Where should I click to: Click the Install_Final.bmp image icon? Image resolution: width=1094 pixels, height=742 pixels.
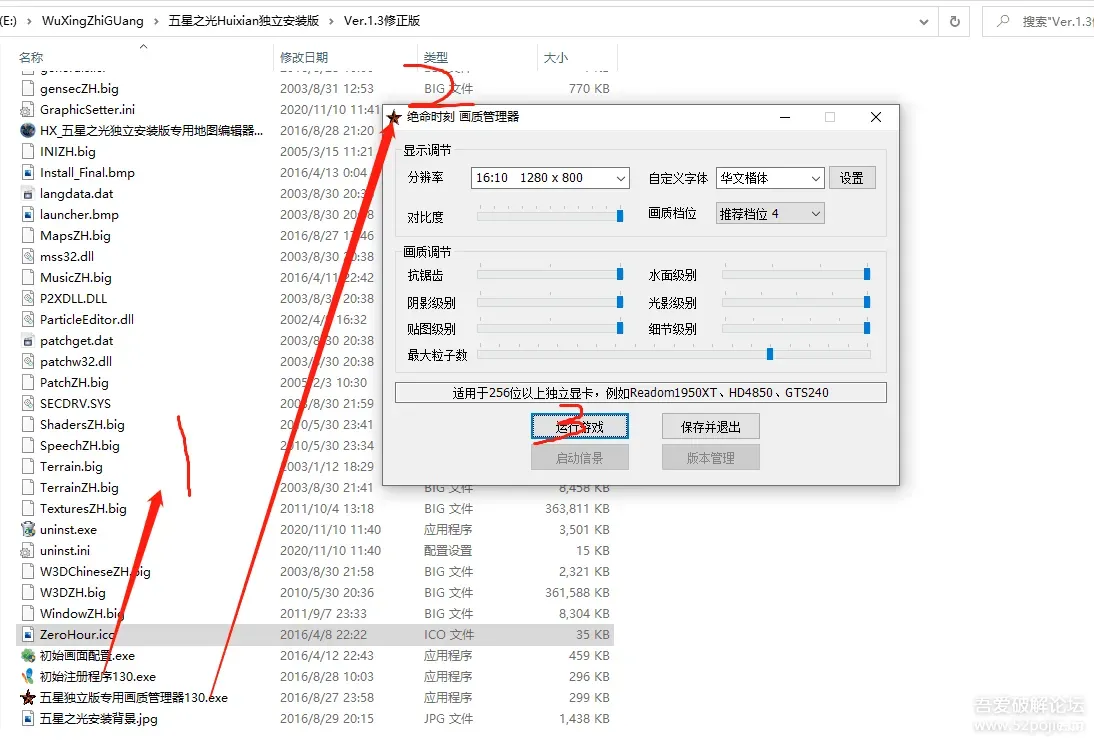click(x=28, y=172)
